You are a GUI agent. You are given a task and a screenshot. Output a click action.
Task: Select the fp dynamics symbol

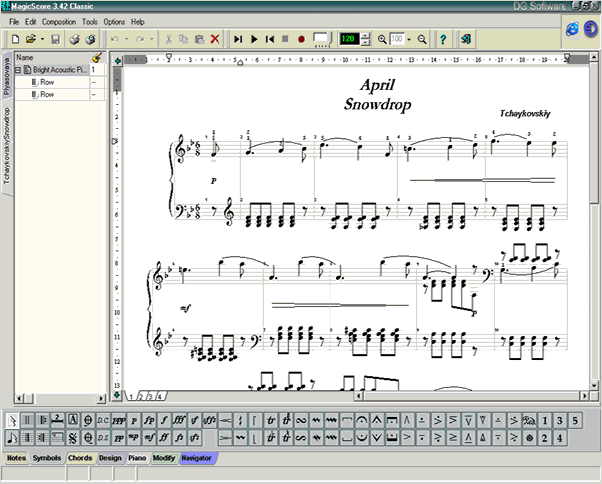click(149, 421)
